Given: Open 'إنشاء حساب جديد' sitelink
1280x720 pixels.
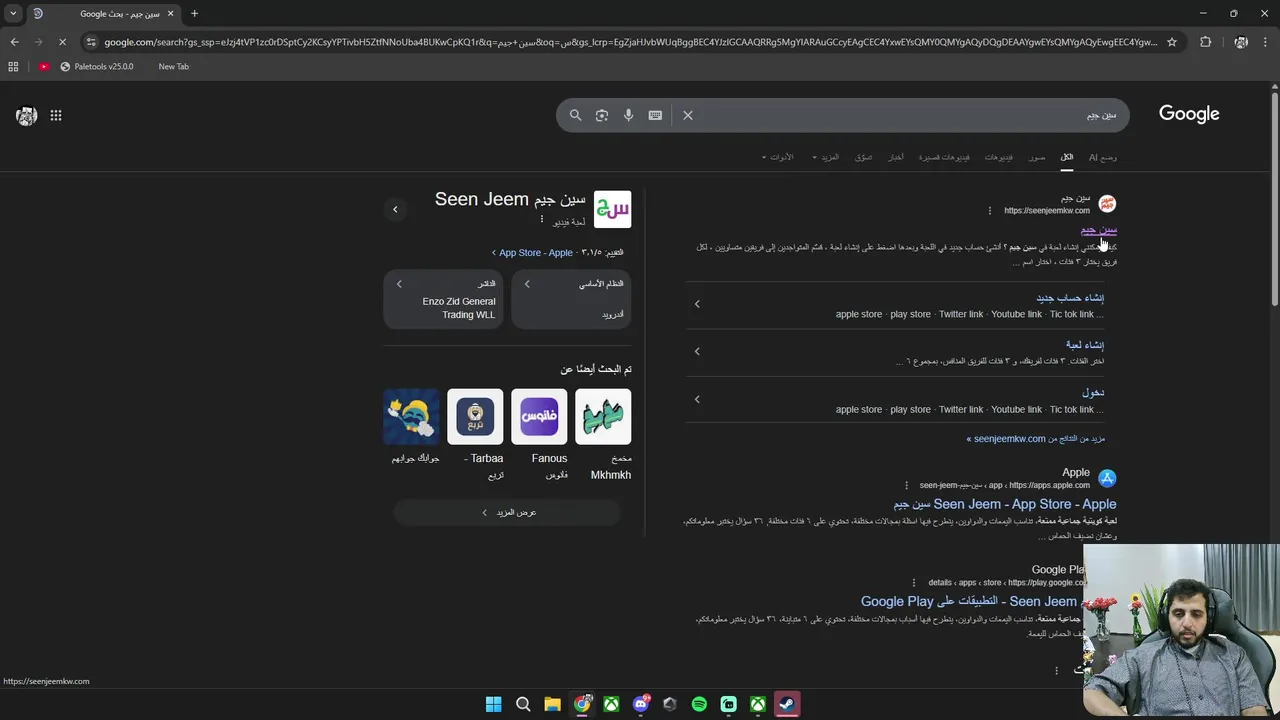Looking at the screenshot, I should 1070,298.
